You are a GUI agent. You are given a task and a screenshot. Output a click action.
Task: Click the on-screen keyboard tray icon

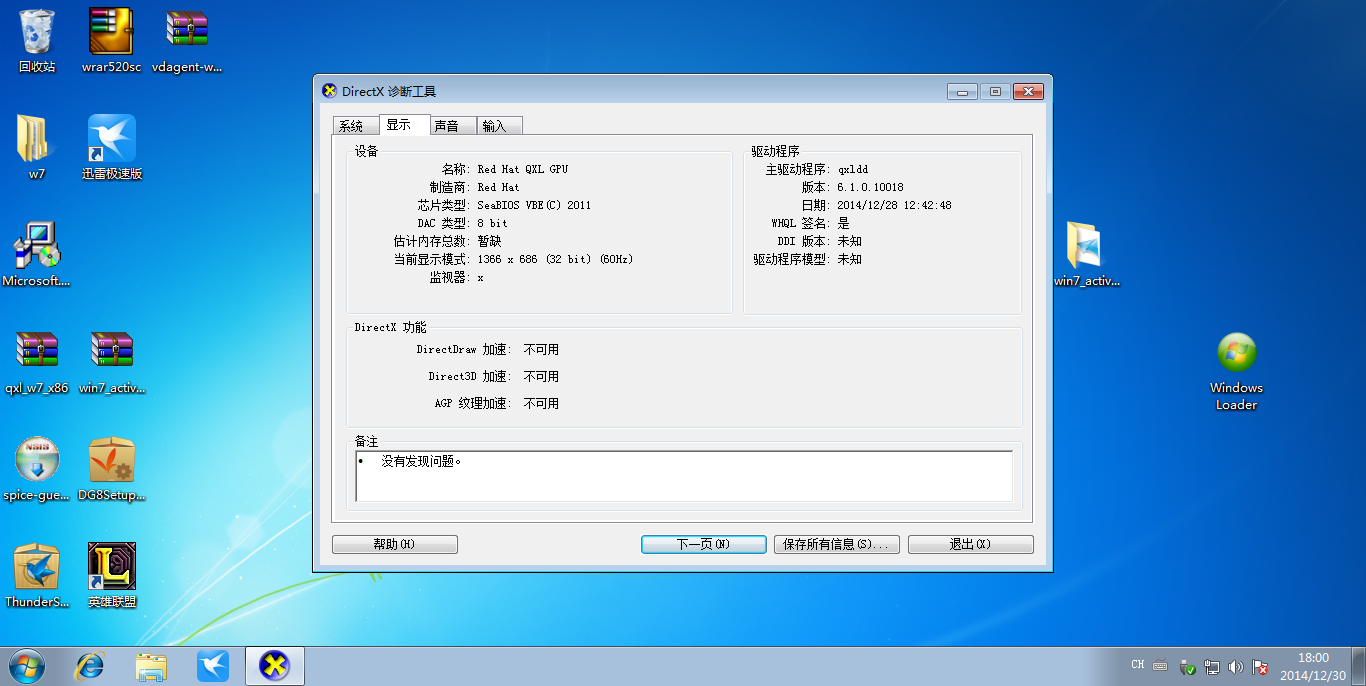click(x=1160, y=666)
